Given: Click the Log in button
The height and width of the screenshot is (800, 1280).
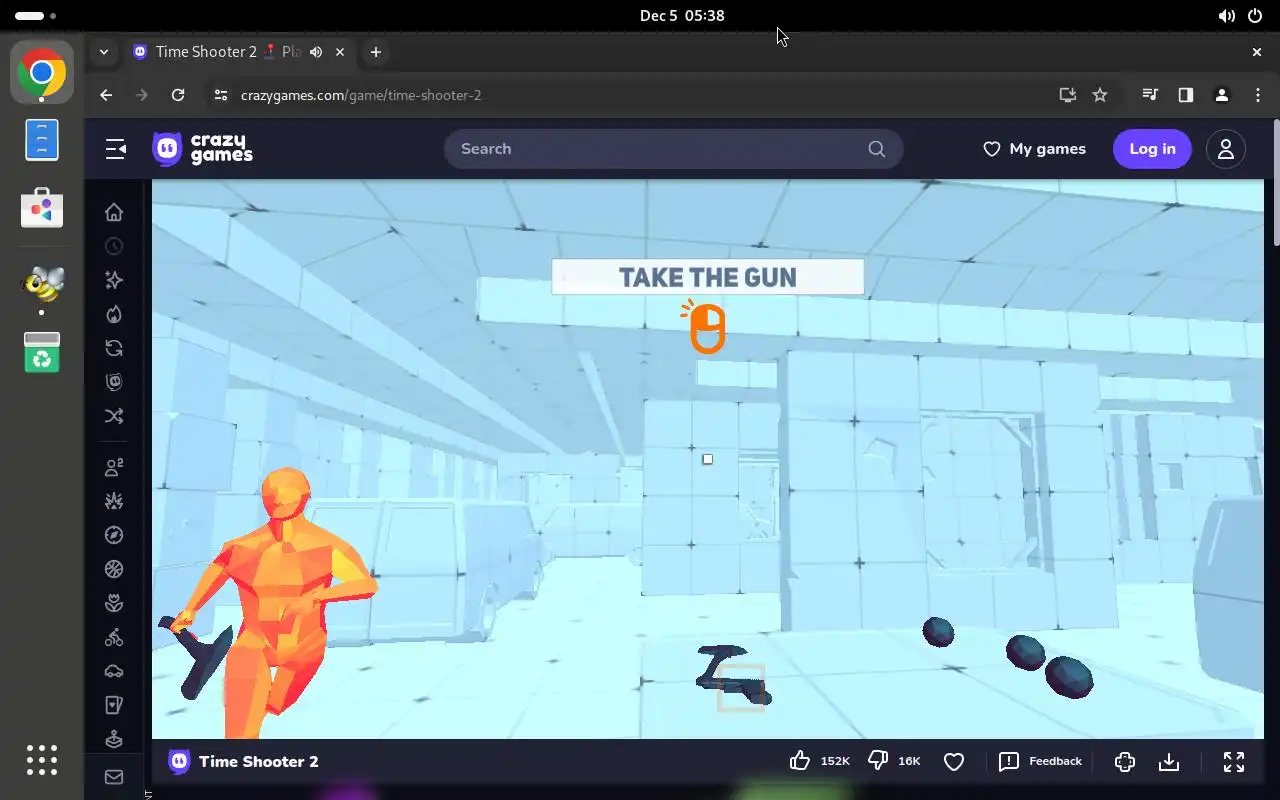Looking at the screenshot, I should (1152, 149).
